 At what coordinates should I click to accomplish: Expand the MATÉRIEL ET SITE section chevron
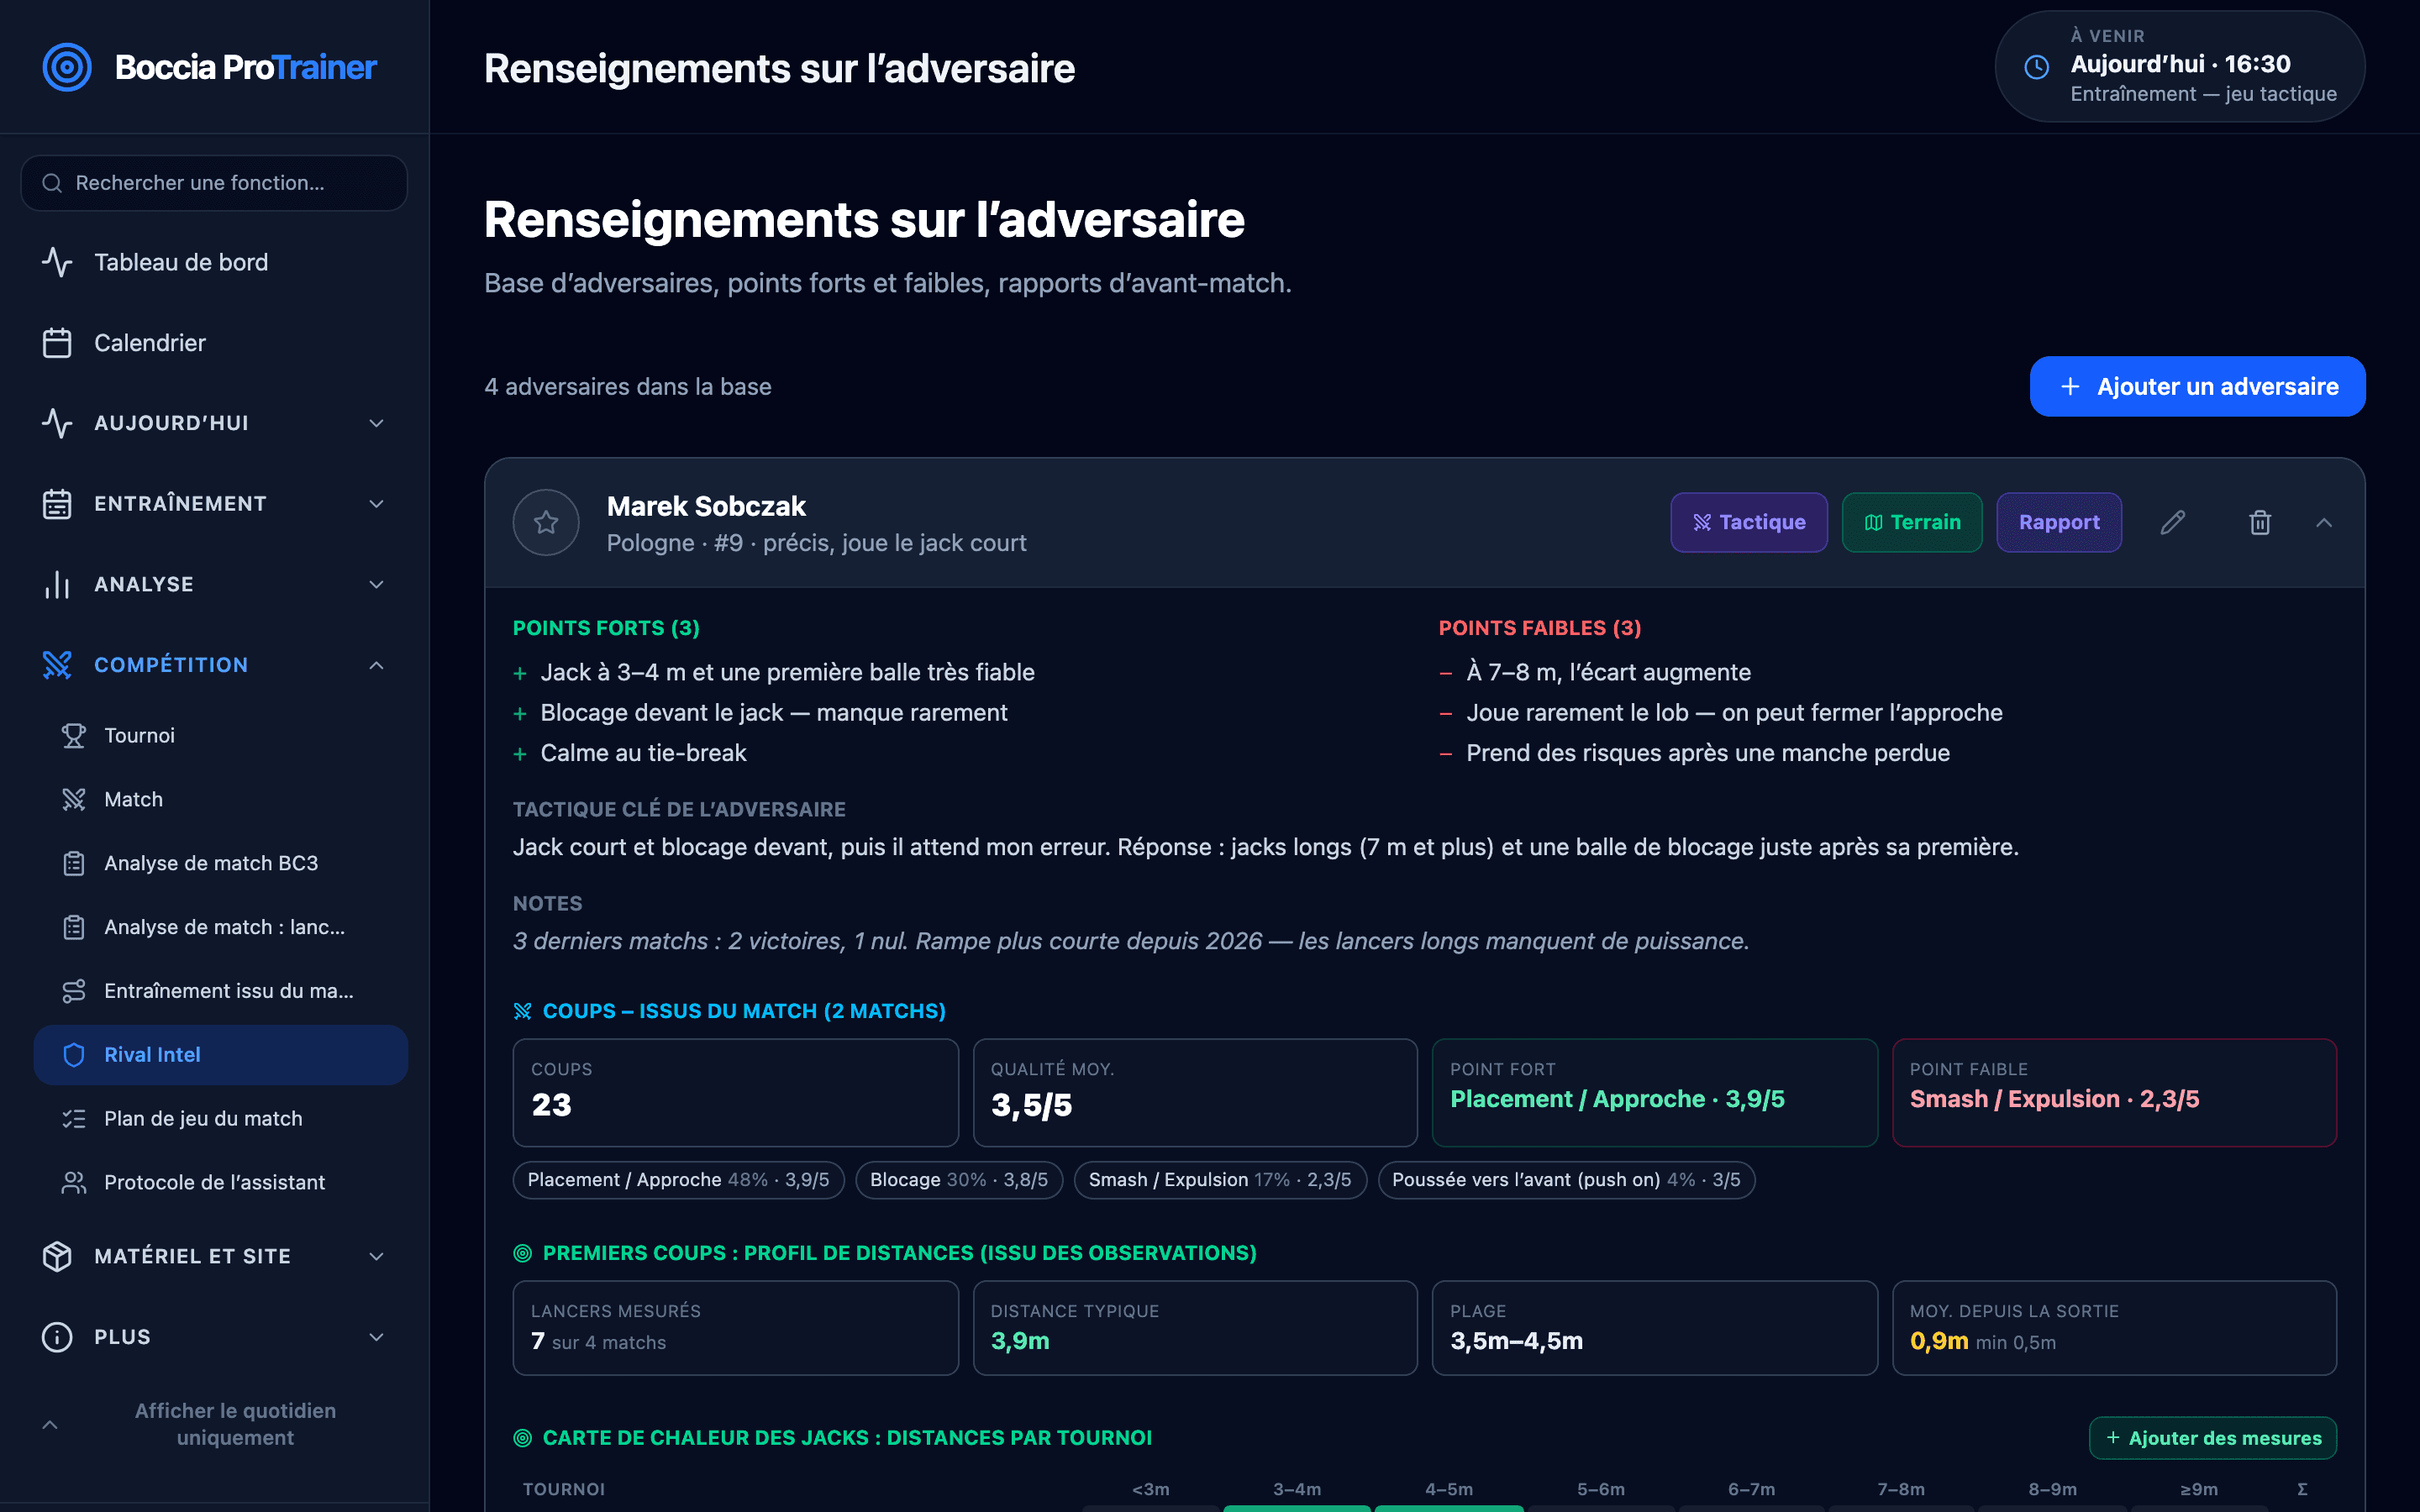[376, 1256]
